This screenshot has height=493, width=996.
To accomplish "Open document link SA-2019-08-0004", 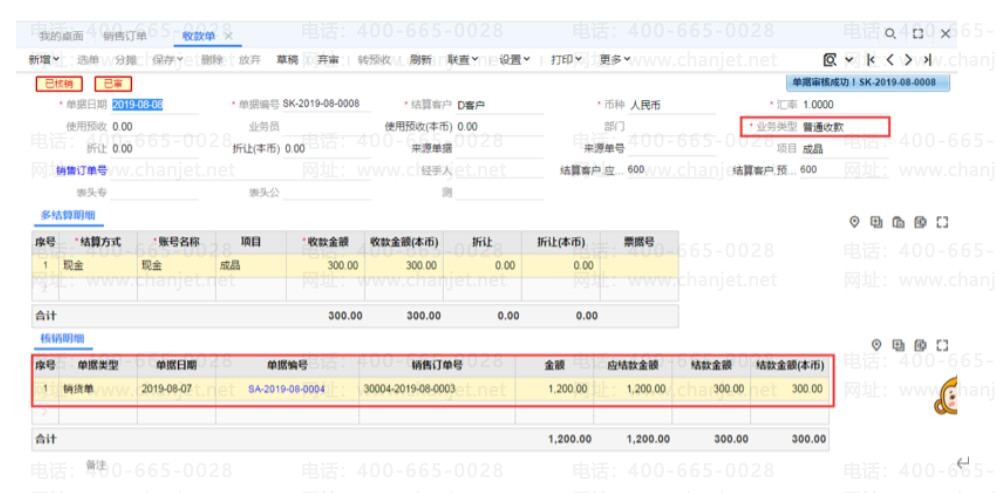I will (x=286, y=389).
